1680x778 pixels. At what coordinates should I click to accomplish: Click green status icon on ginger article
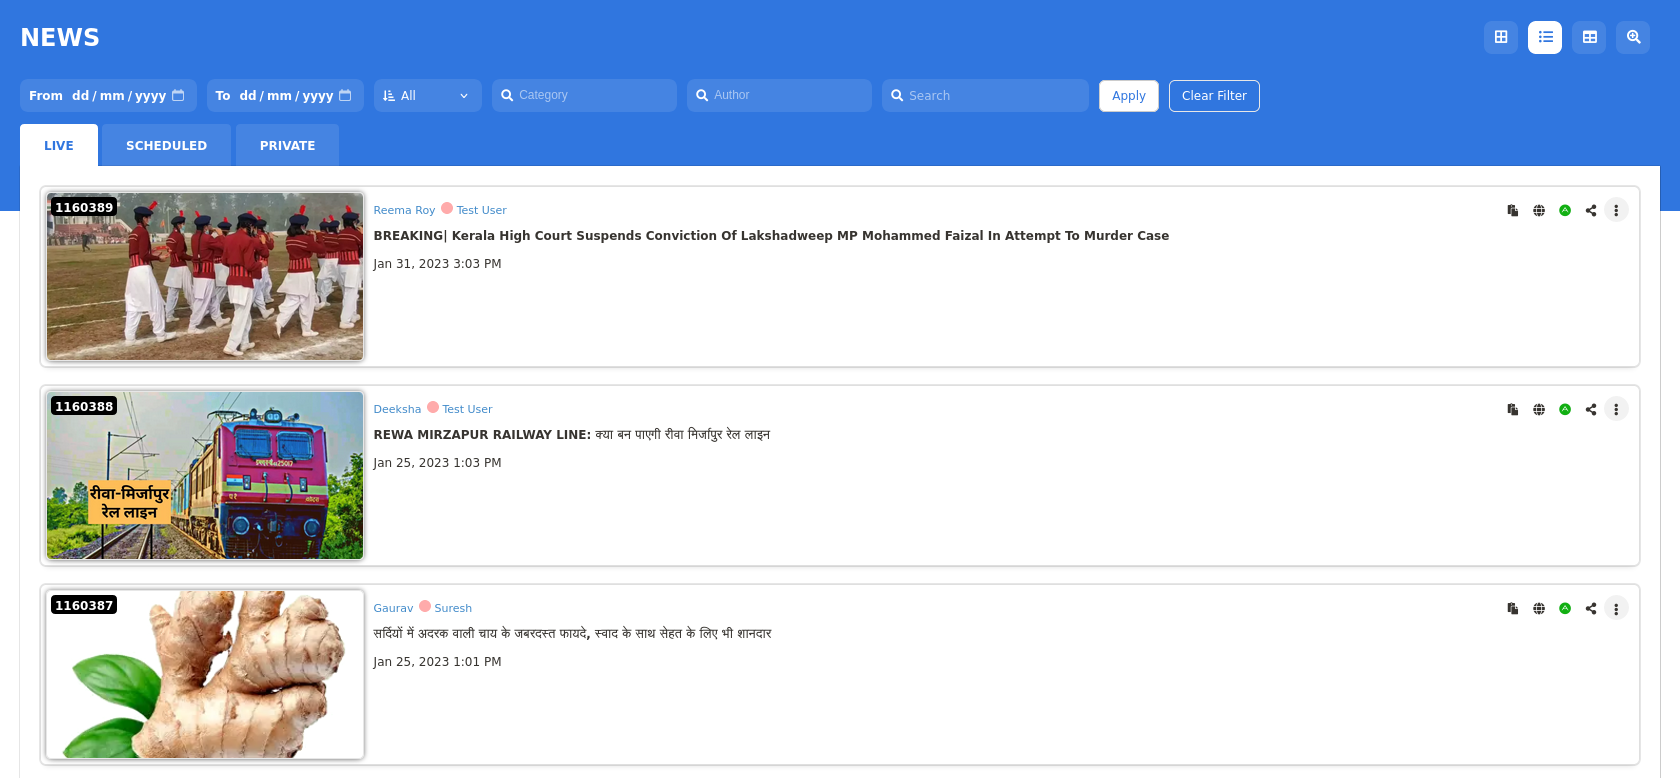click(x=1565, y=608)
